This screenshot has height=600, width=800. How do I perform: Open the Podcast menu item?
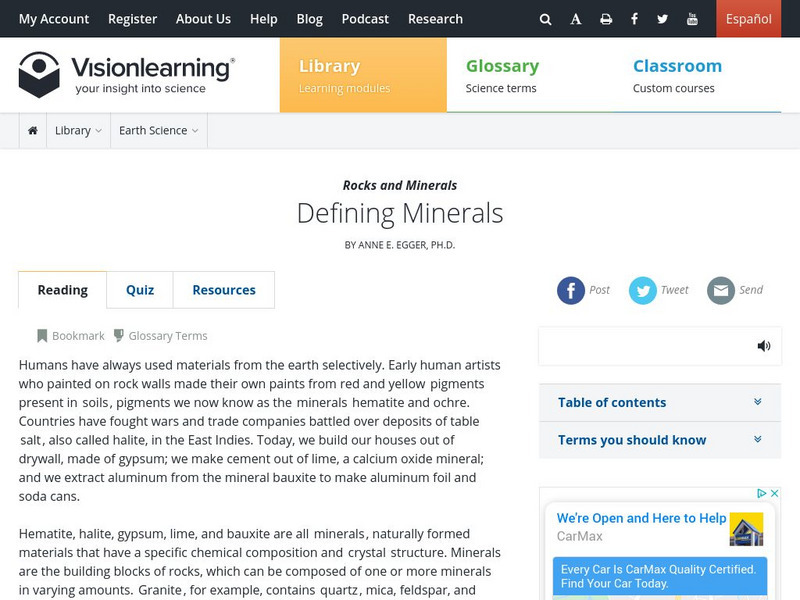[x=365, y=19]
